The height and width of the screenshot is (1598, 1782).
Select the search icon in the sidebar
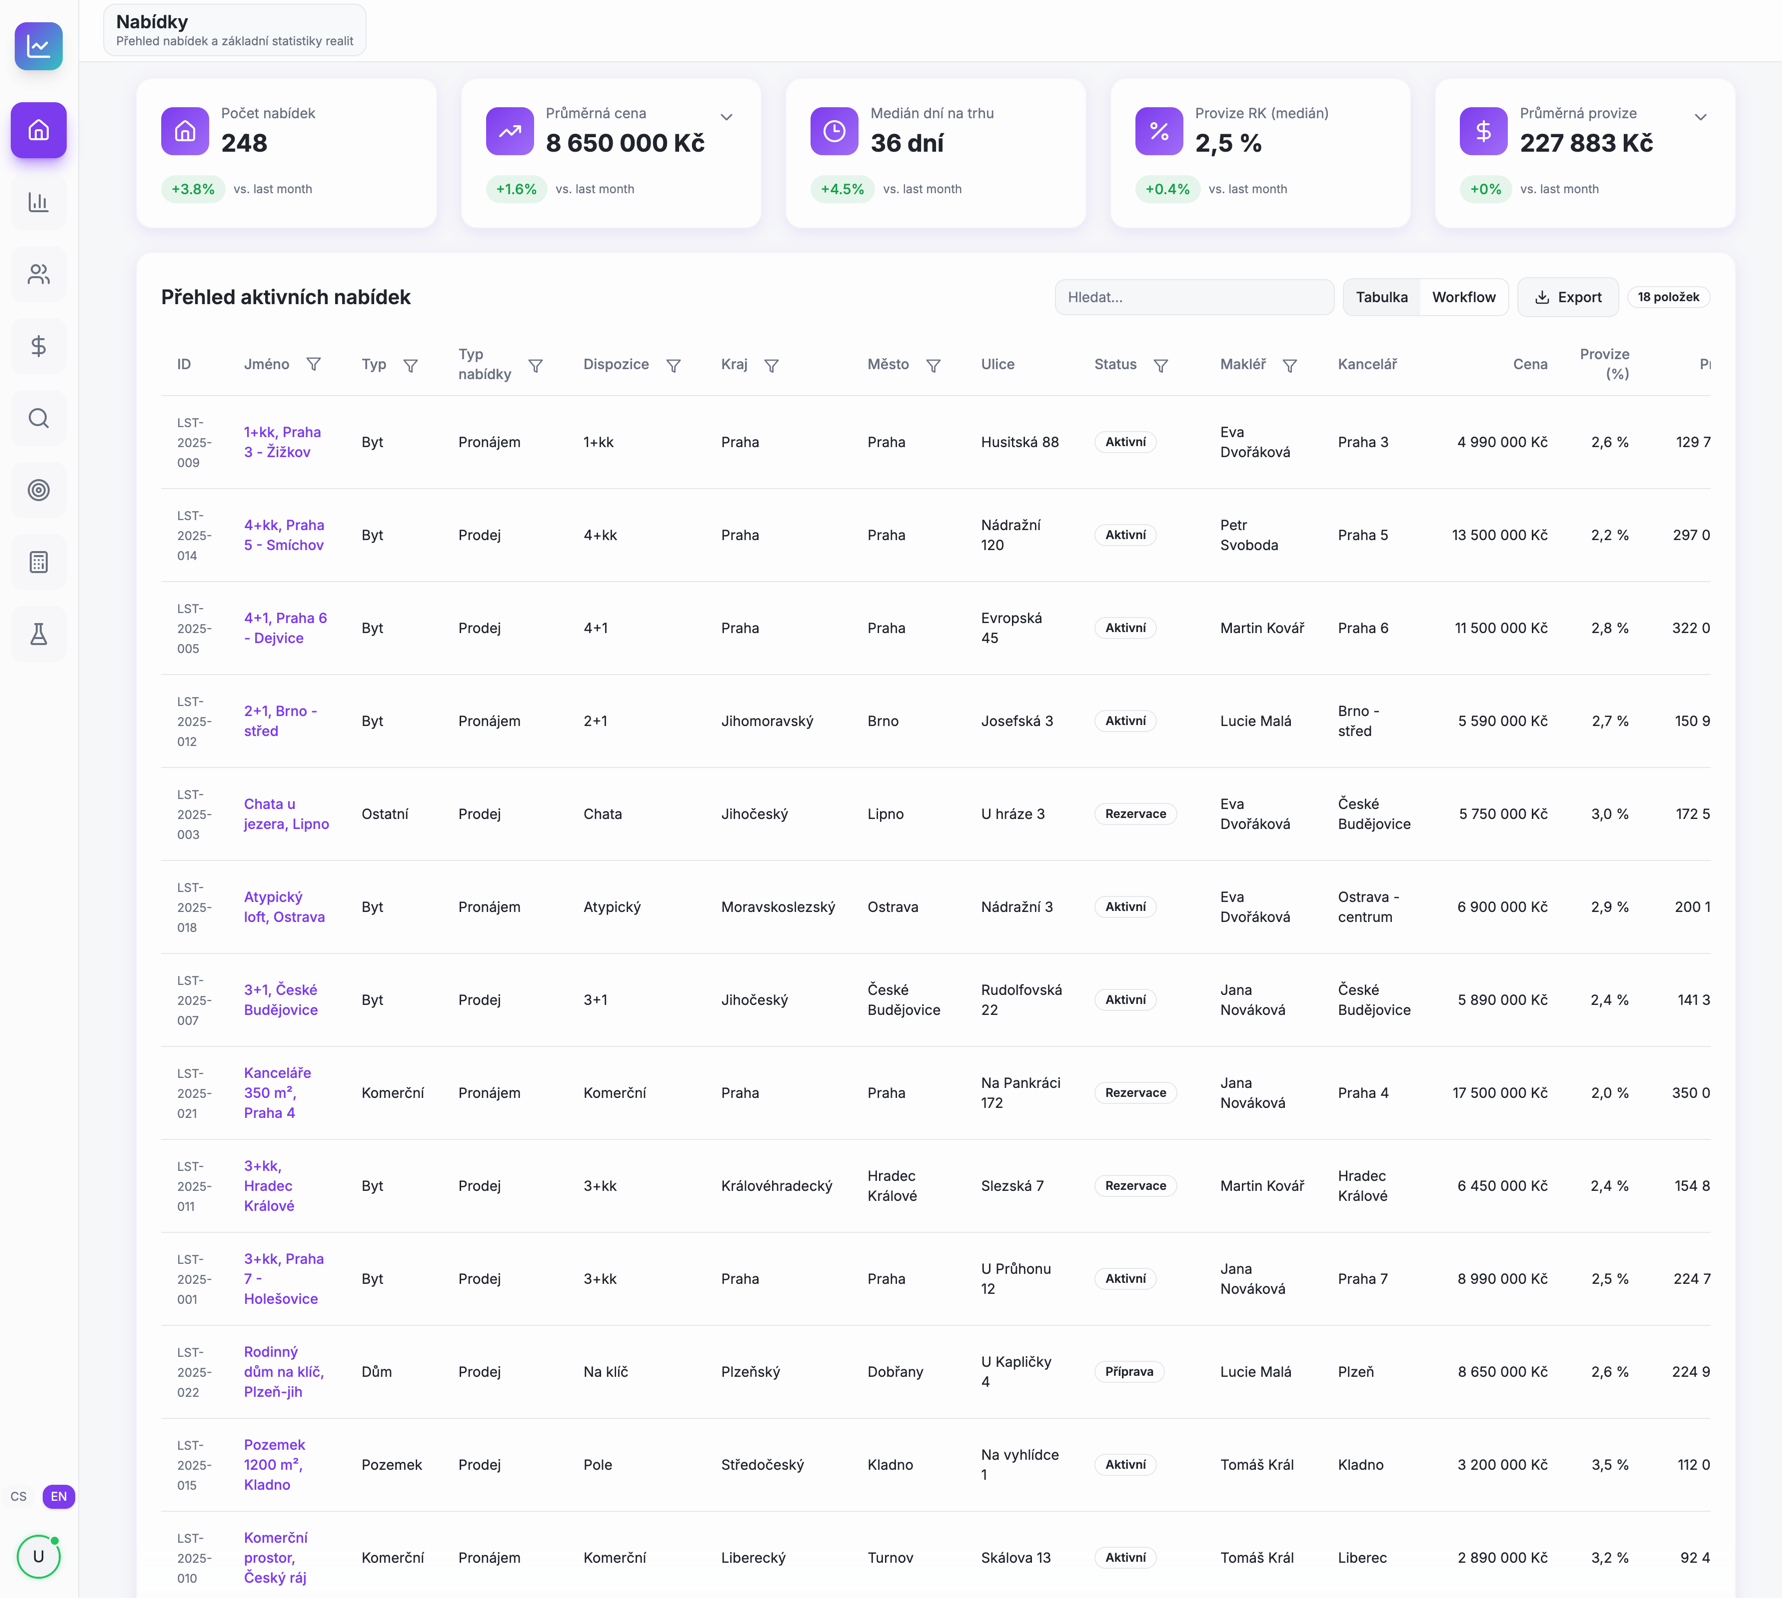coord(38,418)
